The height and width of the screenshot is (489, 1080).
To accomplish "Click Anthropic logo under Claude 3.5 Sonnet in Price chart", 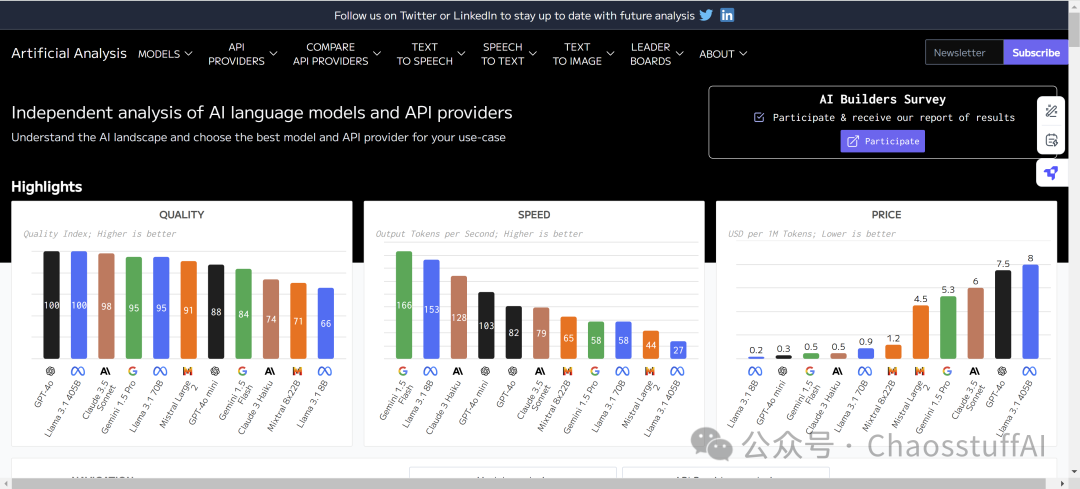I will coord(975,370).
